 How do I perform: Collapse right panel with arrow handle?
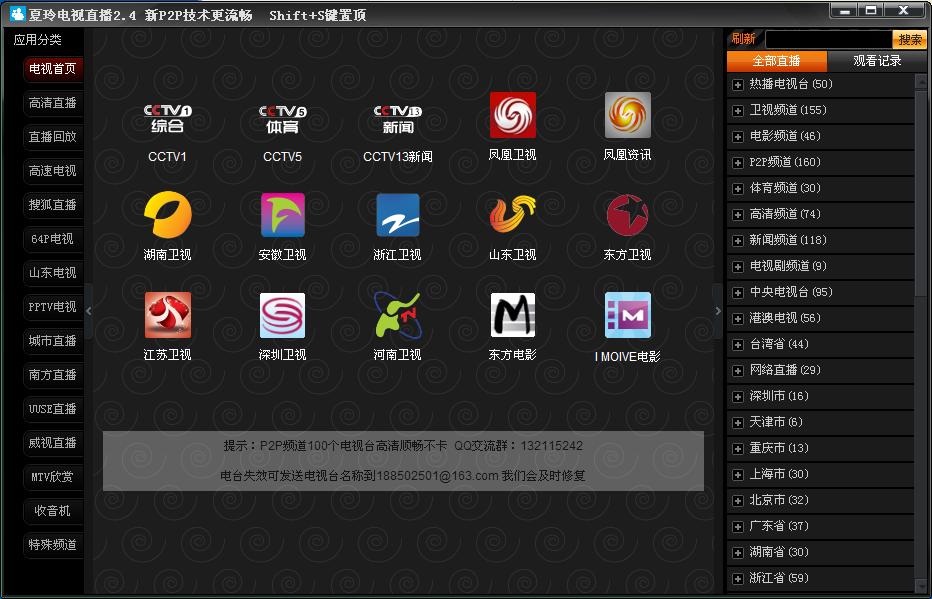718,311
